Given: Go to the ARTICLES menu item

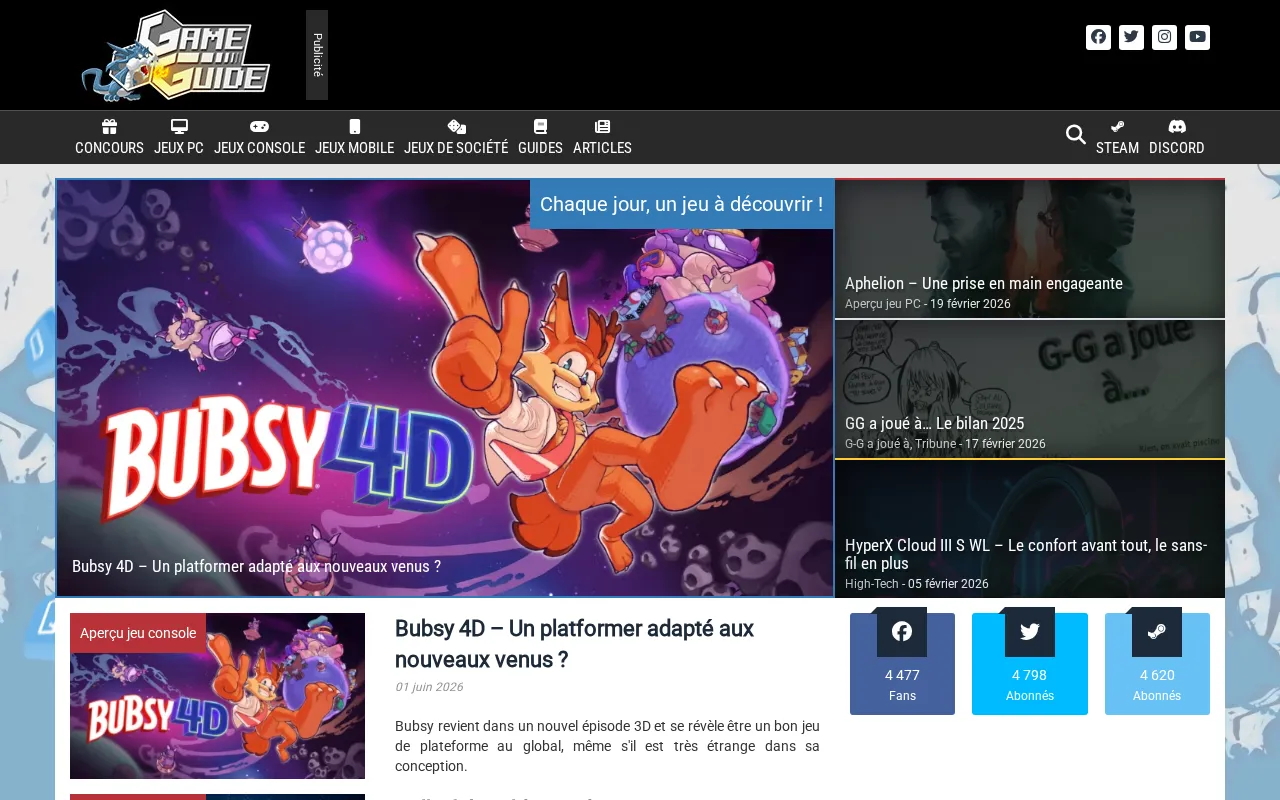Looking at the screenshot, I should (x=602, y=148).
